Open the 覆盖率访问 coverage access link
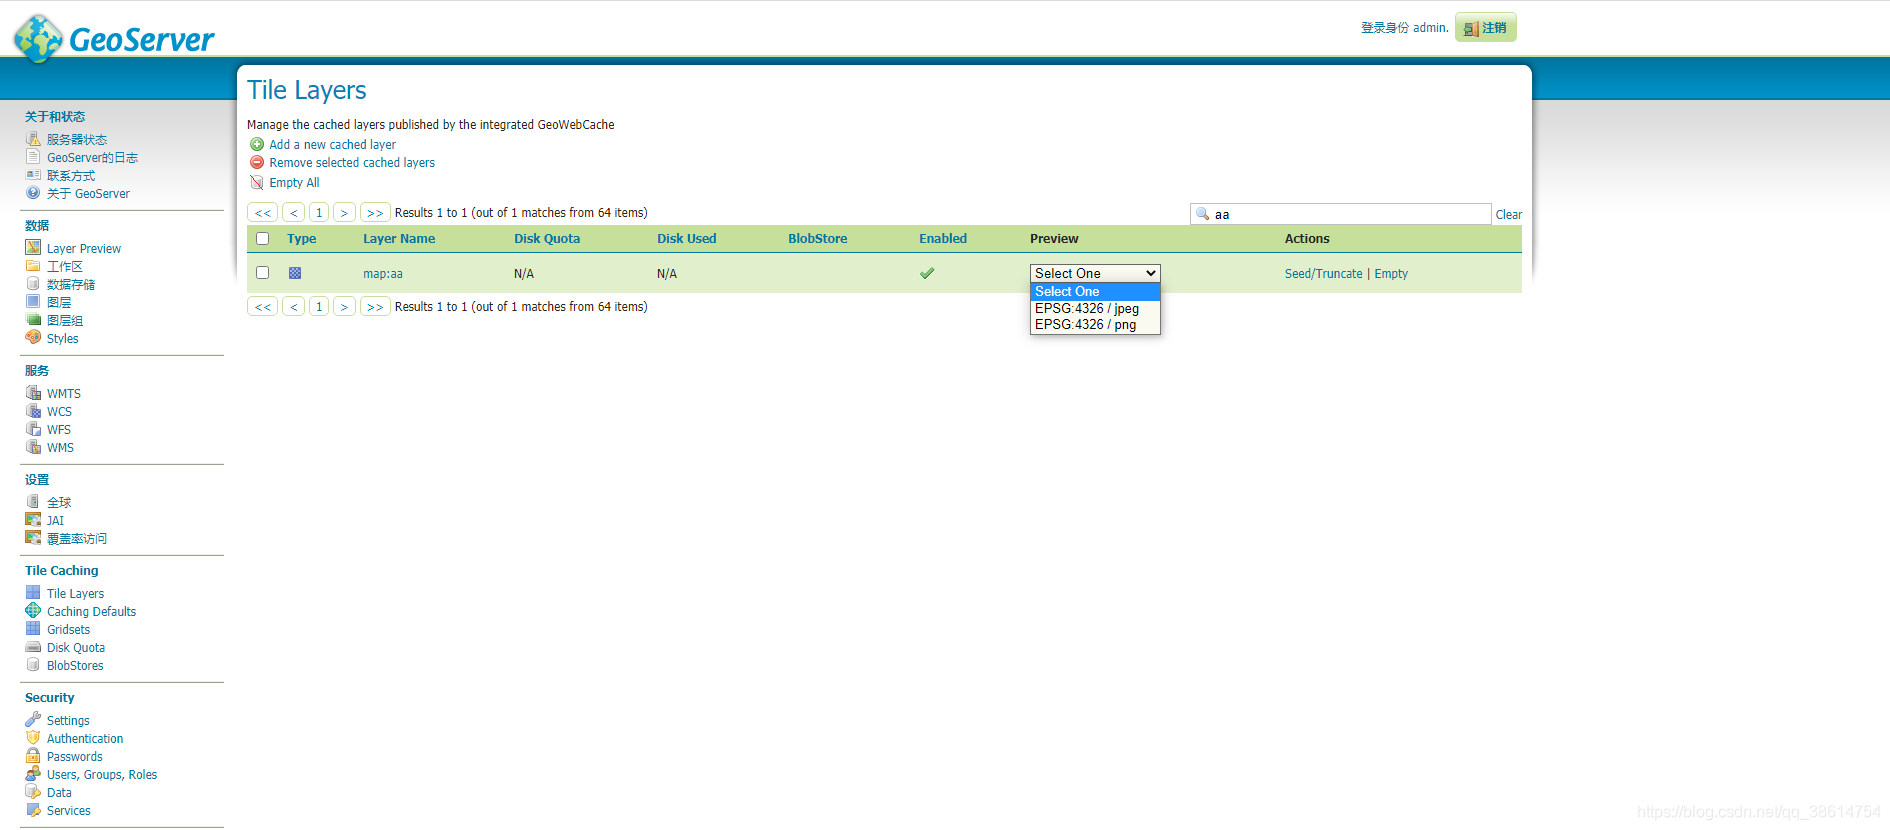Viewport: 1890px width, 830px height. point(77,538)
